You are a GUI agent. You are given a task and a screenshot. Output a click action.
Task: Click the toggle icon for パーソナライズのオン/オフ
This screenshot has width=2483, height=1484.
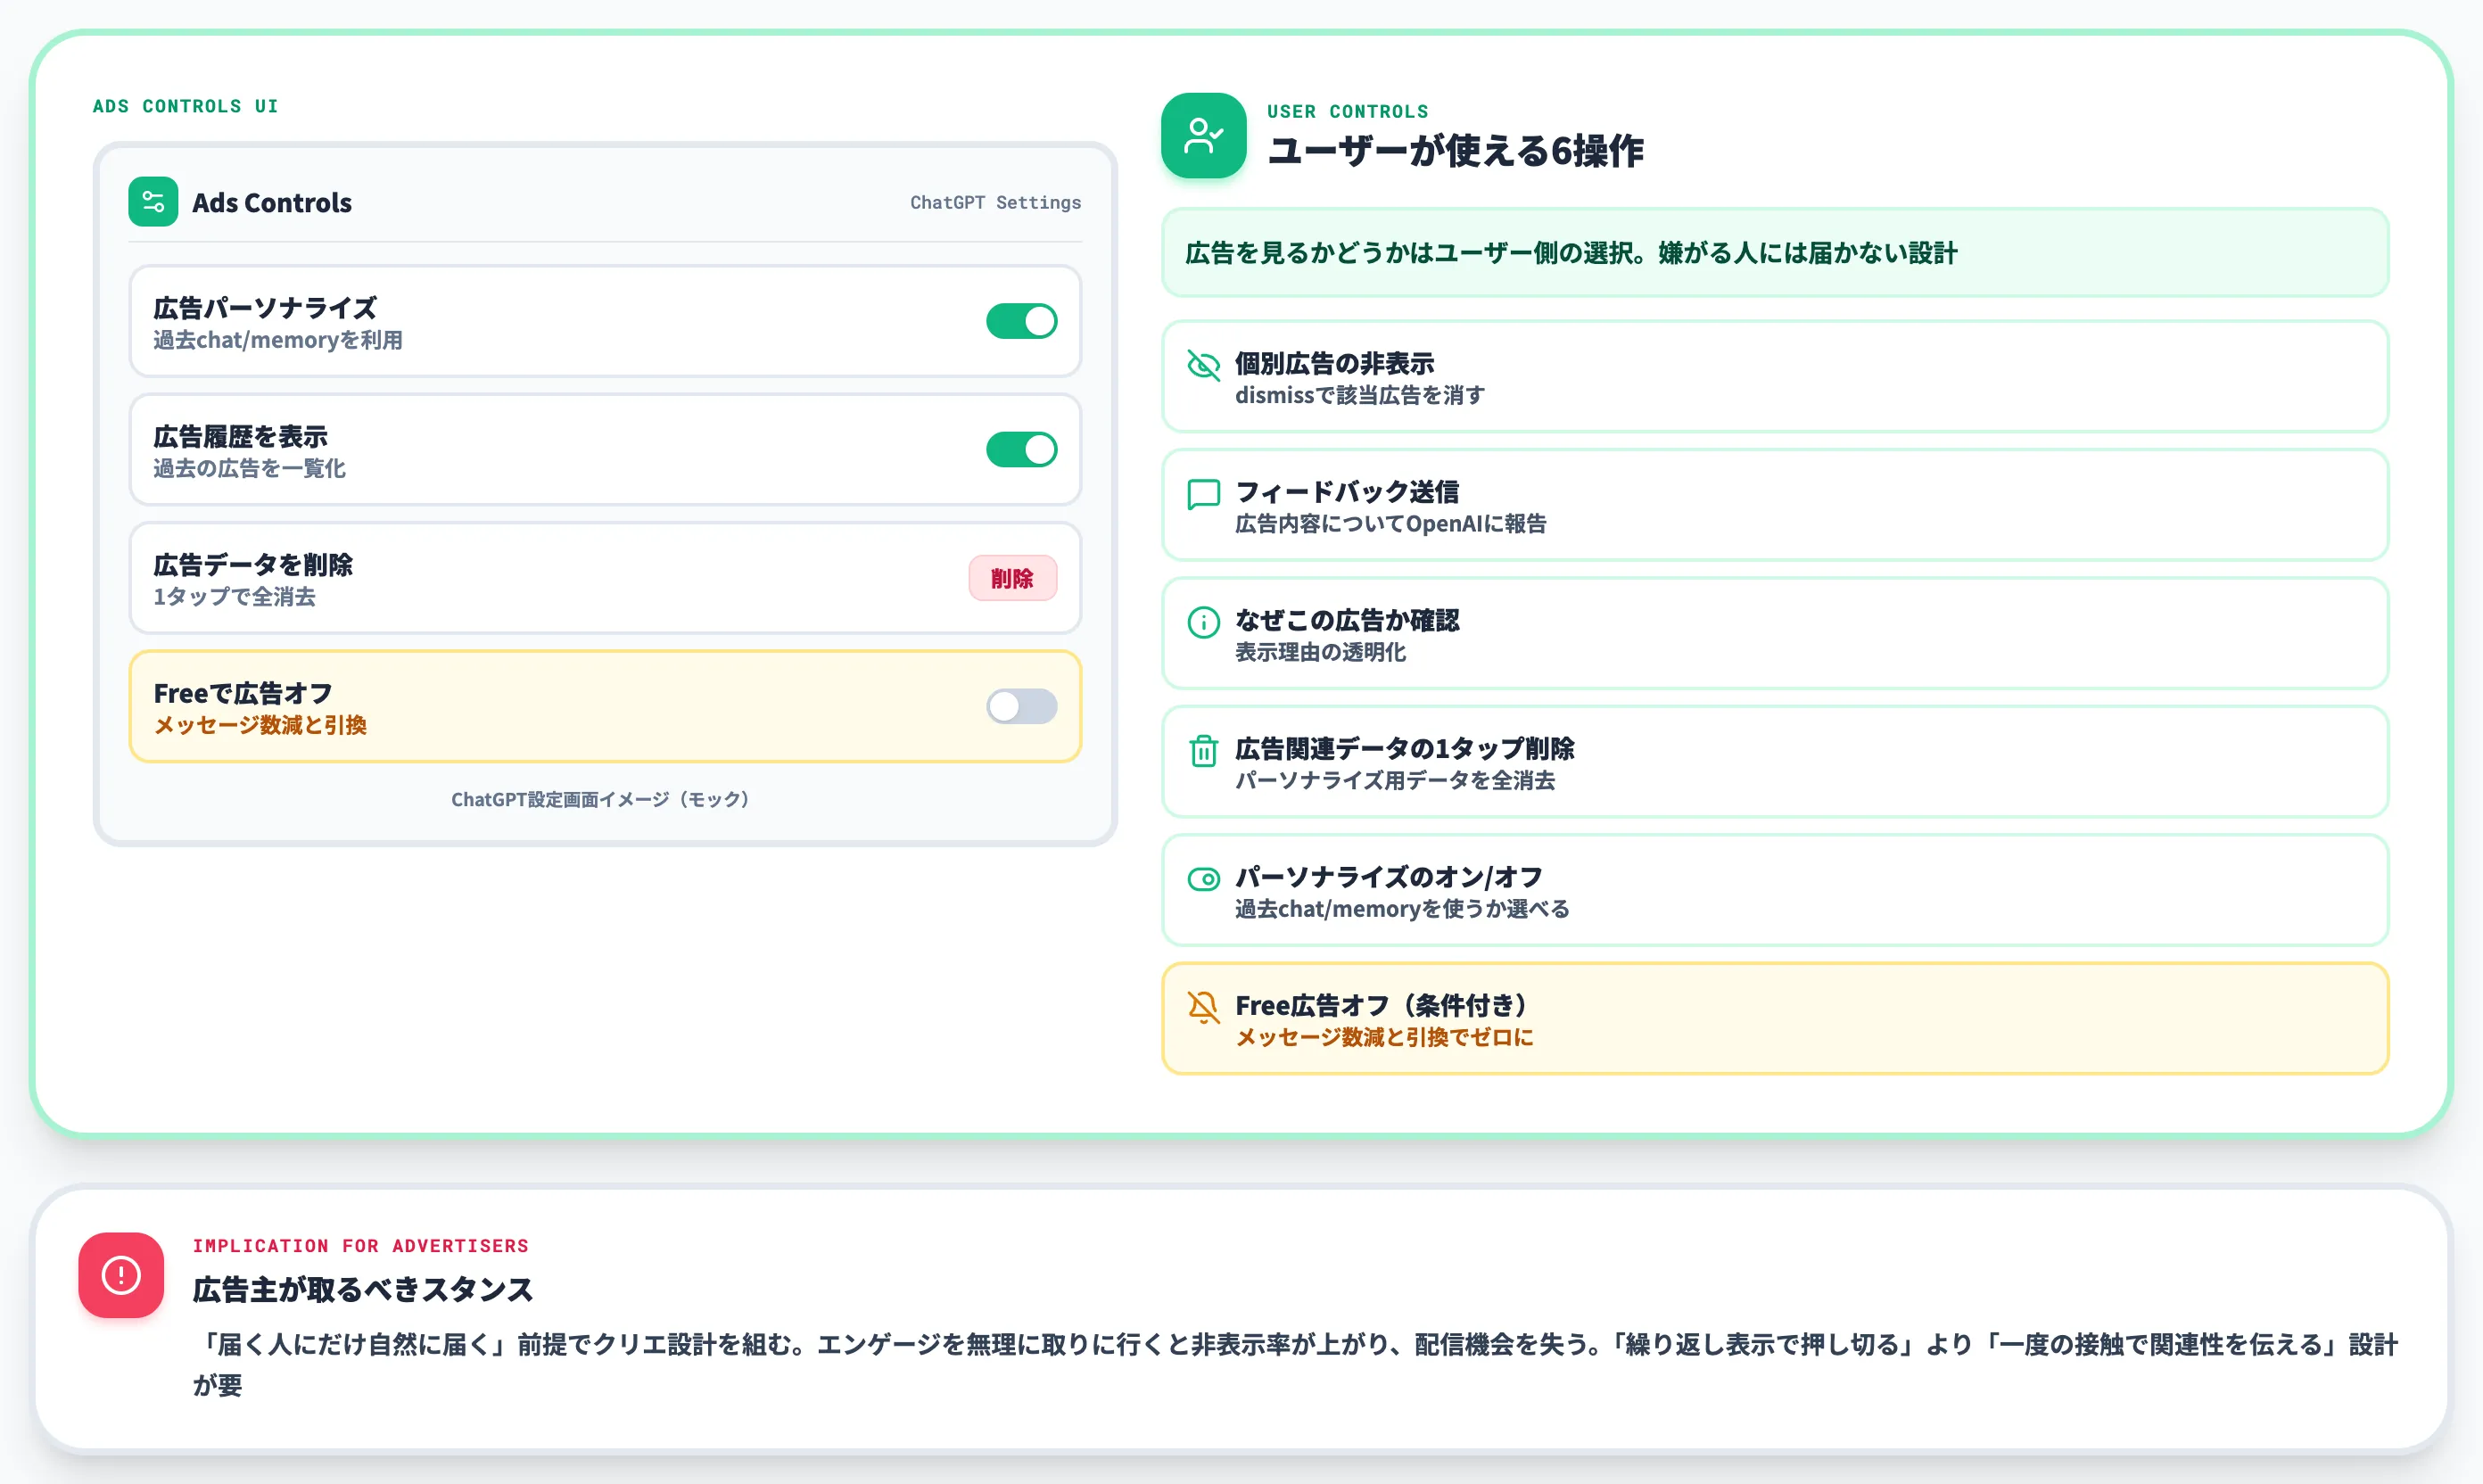[x=1203, y=879]
